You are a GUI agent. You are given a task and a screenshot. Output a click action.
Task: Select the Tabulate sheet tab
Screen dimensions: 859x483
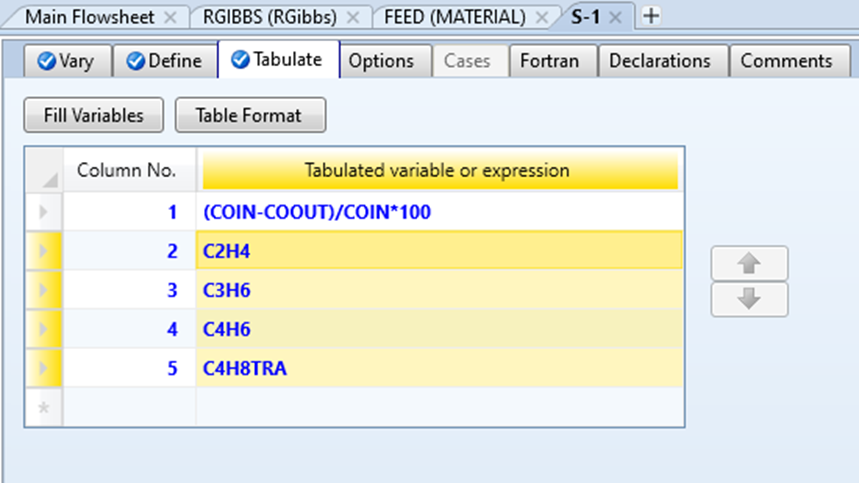pos(278,59)
